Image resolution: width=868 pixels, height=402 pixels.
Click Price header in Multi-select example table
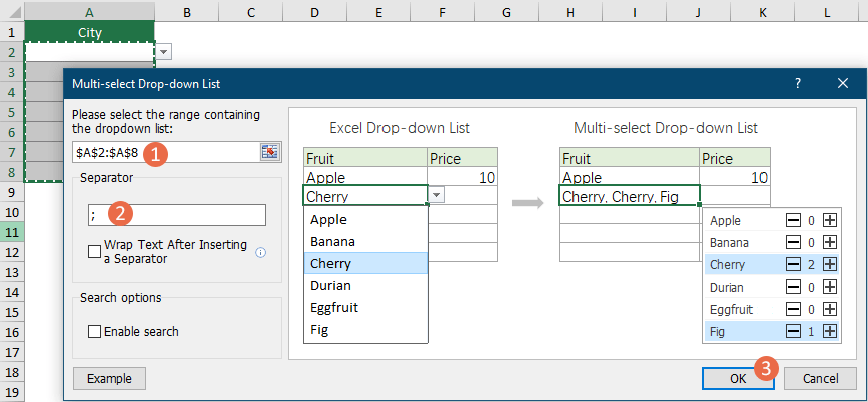(x=735, y=158)
